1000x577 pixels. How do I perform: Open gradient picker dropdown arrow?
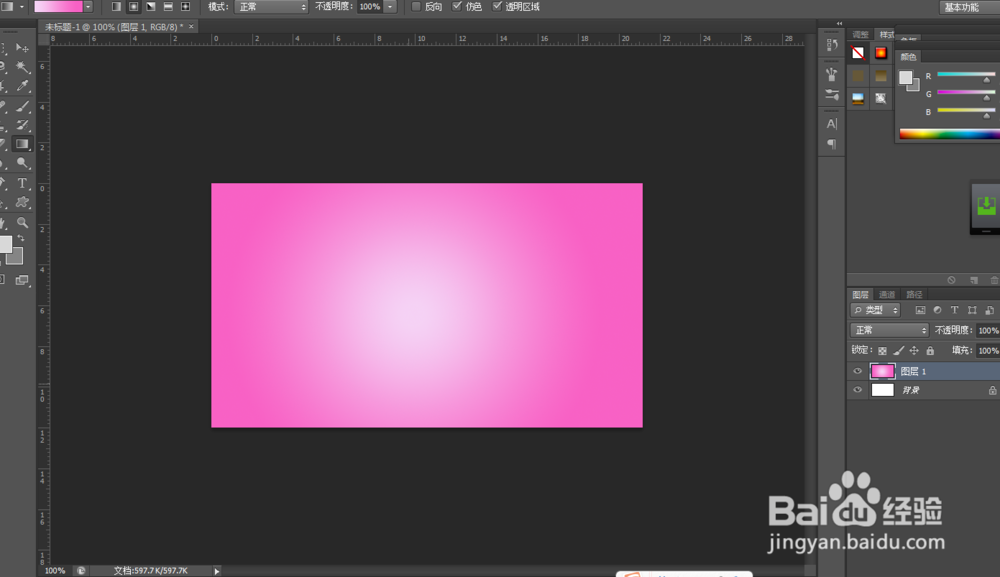click(x=88, y=6)
